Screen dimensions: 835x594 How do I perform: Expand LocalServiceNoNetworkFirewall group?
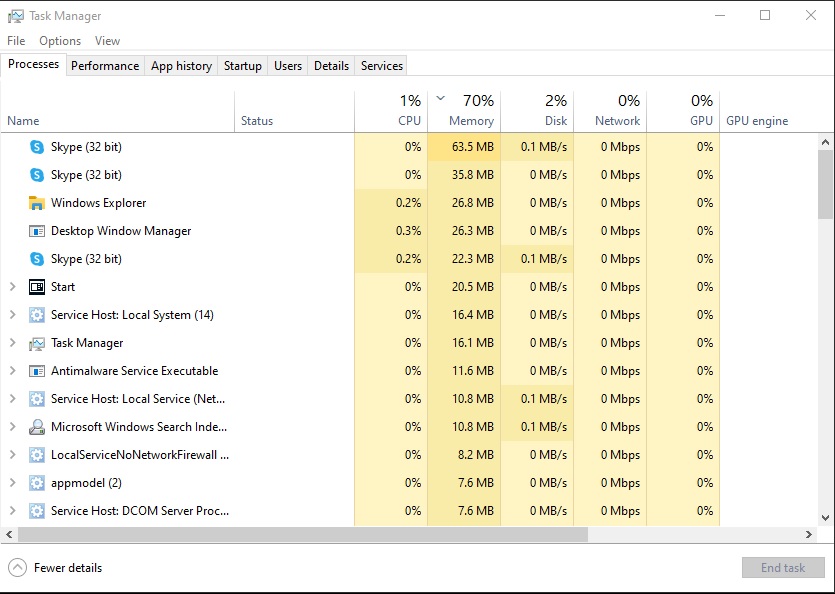pyautogui.click(x=13, y=454)
